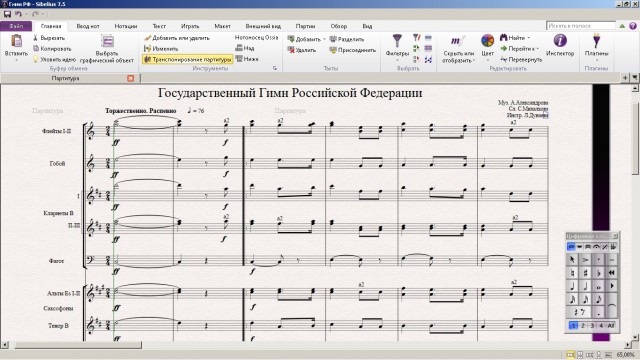Click the horizontal scrollbar thumb
This screenshot has width=640, height=360.
tap(78, 345)
